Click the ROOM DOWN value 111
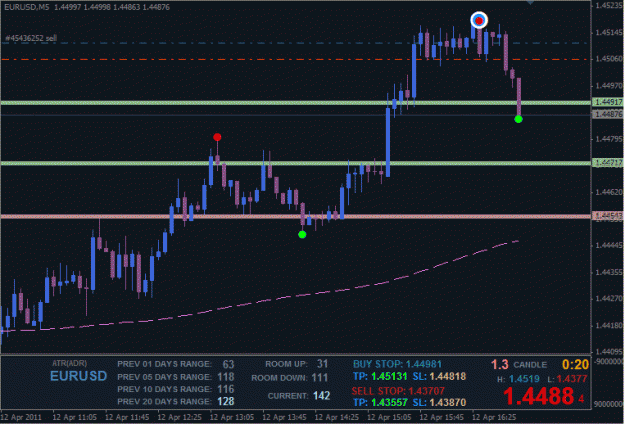Screen dimensions: 625x424 [x=320, y=378]
